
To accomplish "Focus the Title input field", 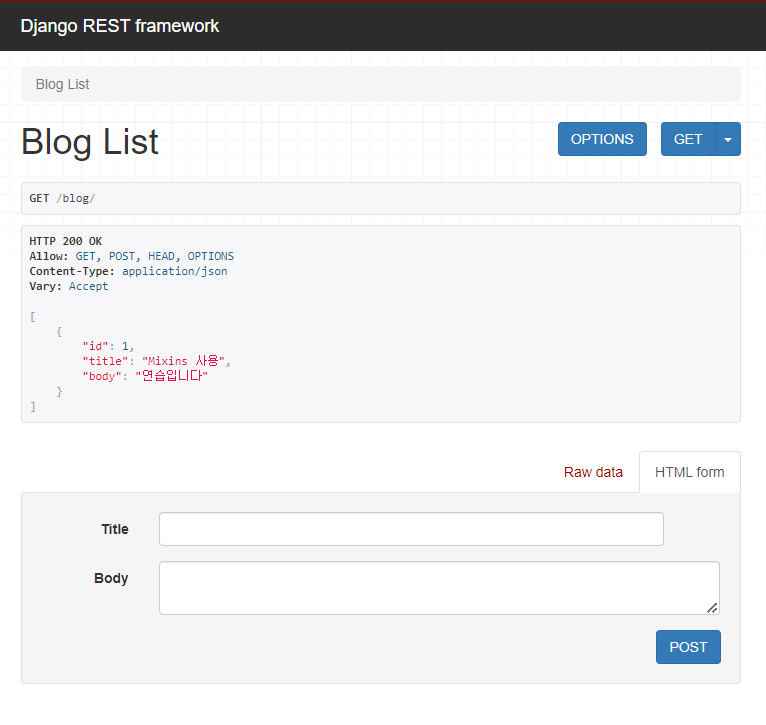I will pos(411,529).
